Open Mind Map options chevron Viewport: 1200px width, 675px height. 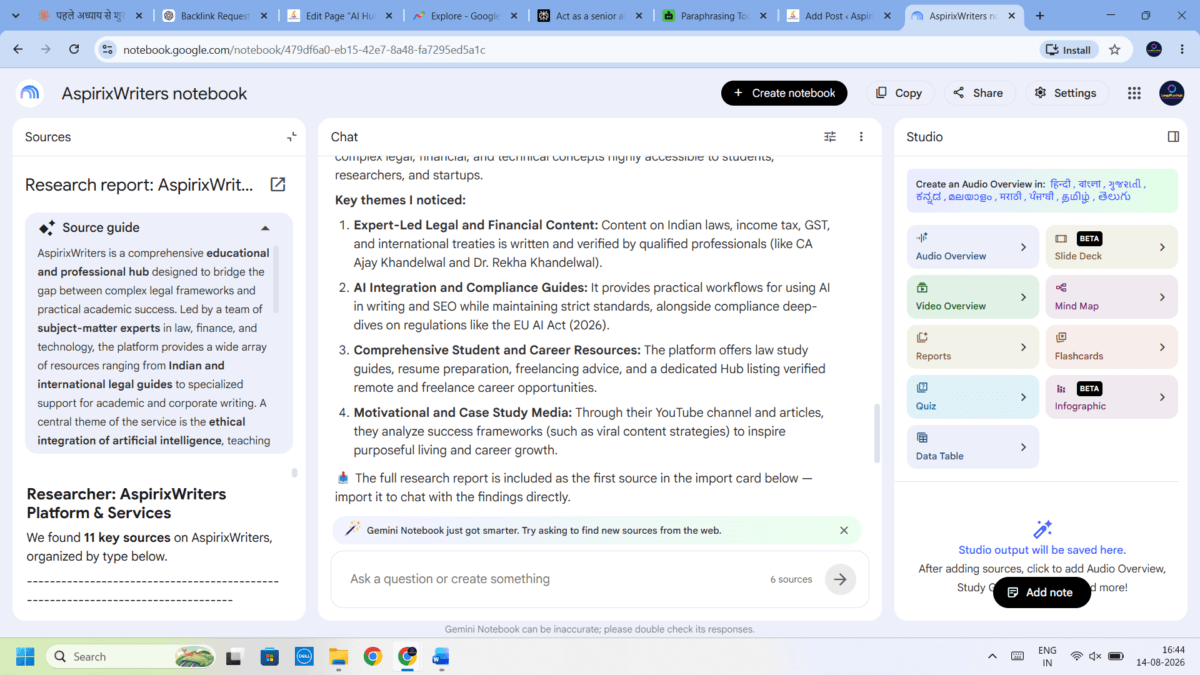1162,297
